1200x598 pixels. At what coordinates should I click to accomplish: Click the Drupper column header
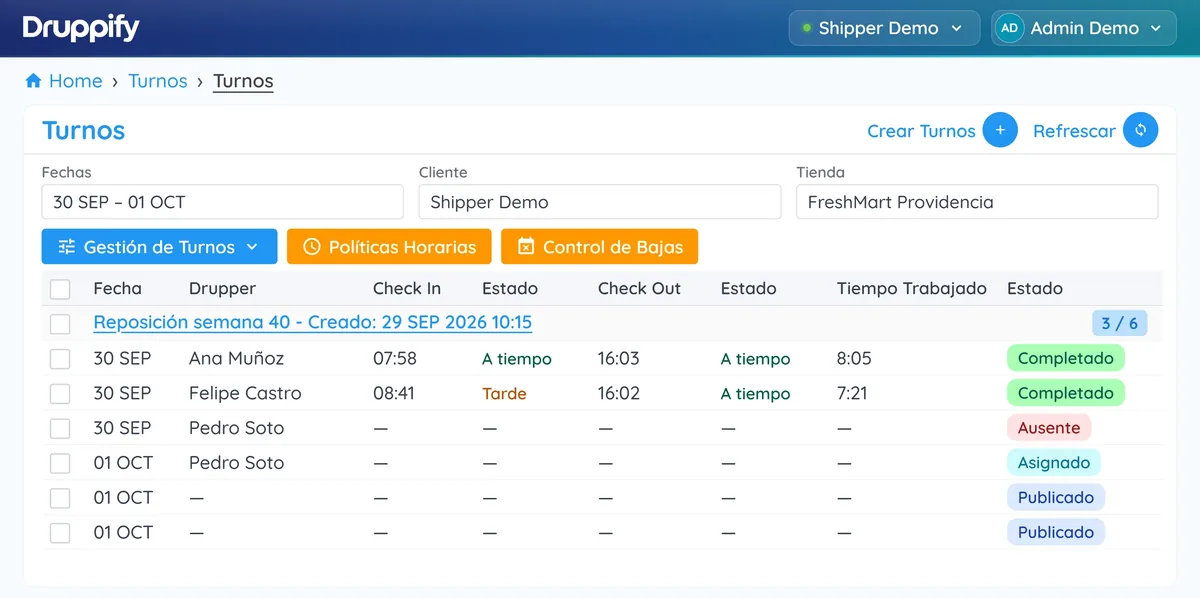pos(222,288)
